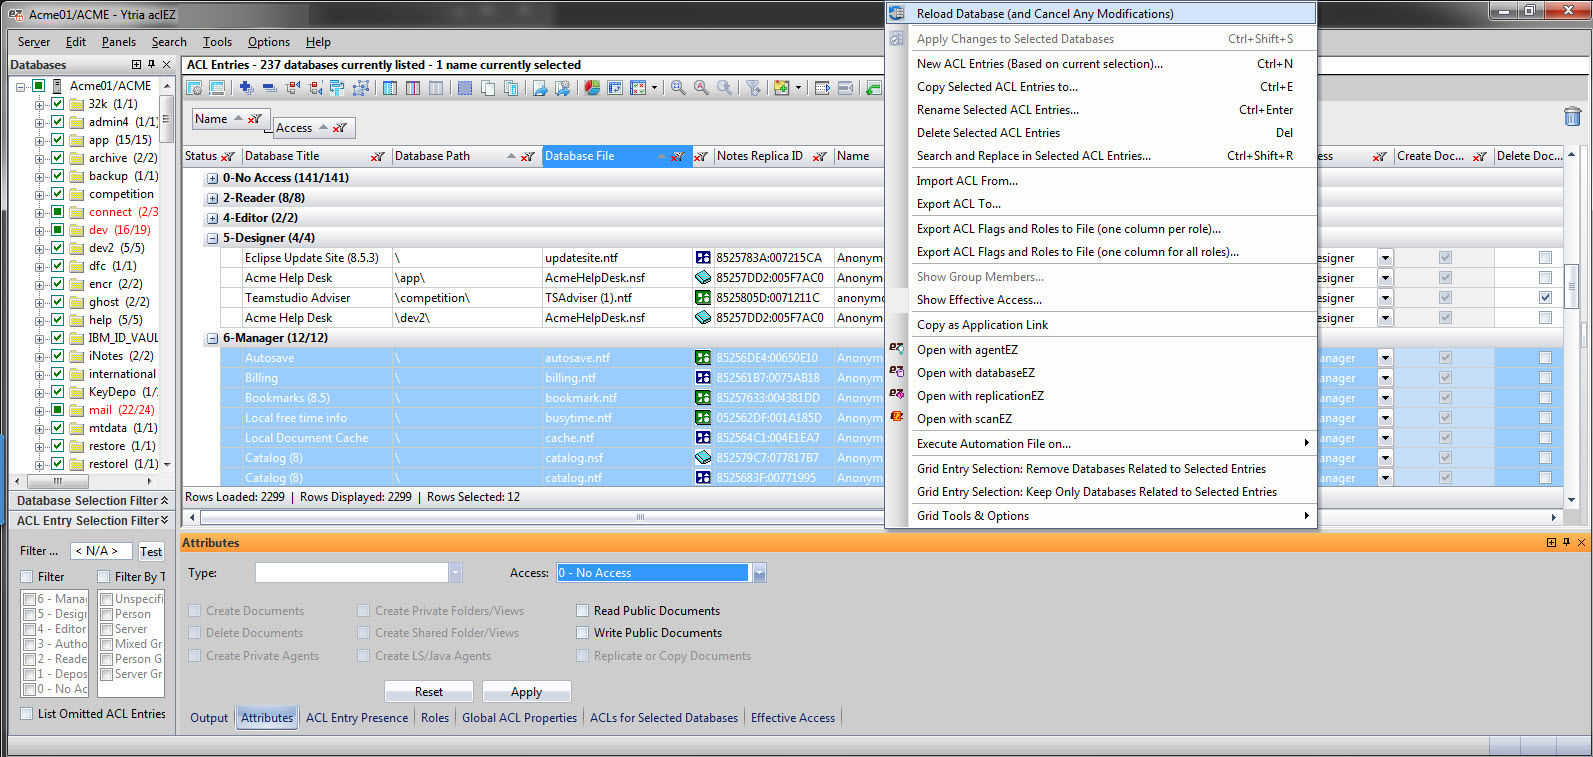Expand the 2-Reader group
1593x757 pixels.
pyautogui.click(x=212, y=199)
